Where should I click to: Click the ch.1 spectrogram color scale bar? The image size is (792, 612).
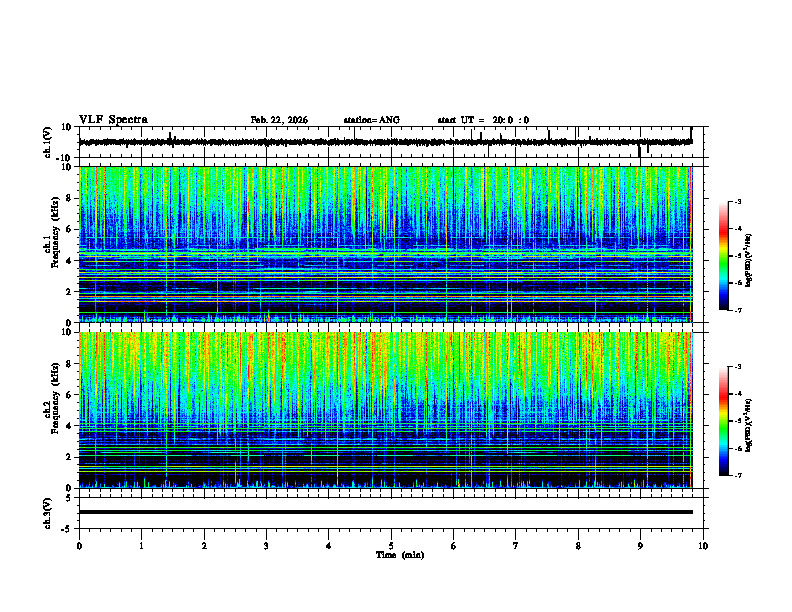[x=724, y=256]
